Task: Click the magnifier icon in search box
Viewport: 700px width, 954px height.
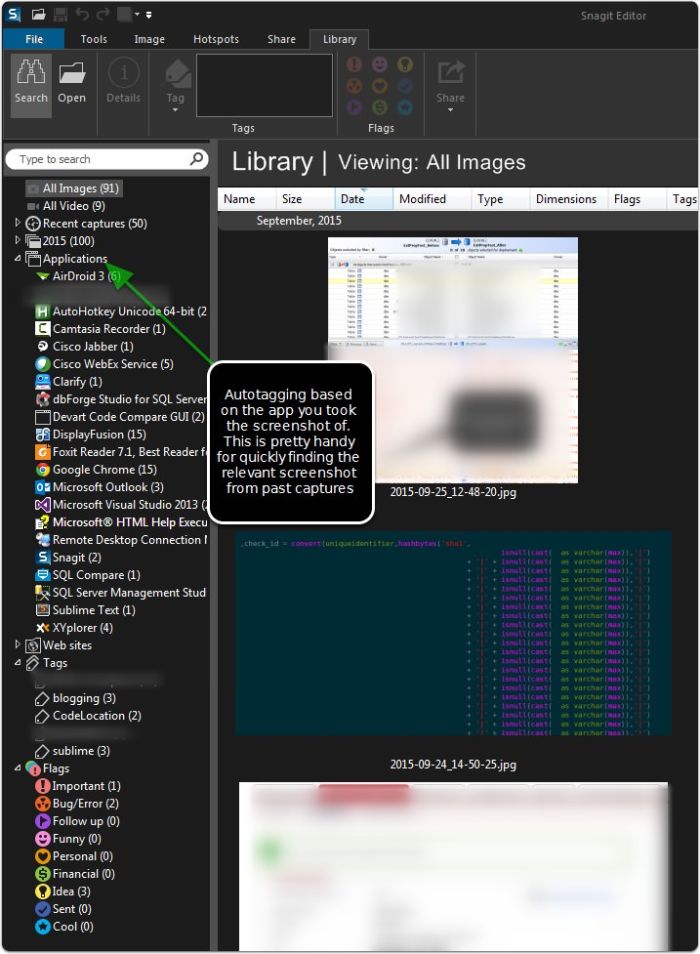Action: (196, 159)
